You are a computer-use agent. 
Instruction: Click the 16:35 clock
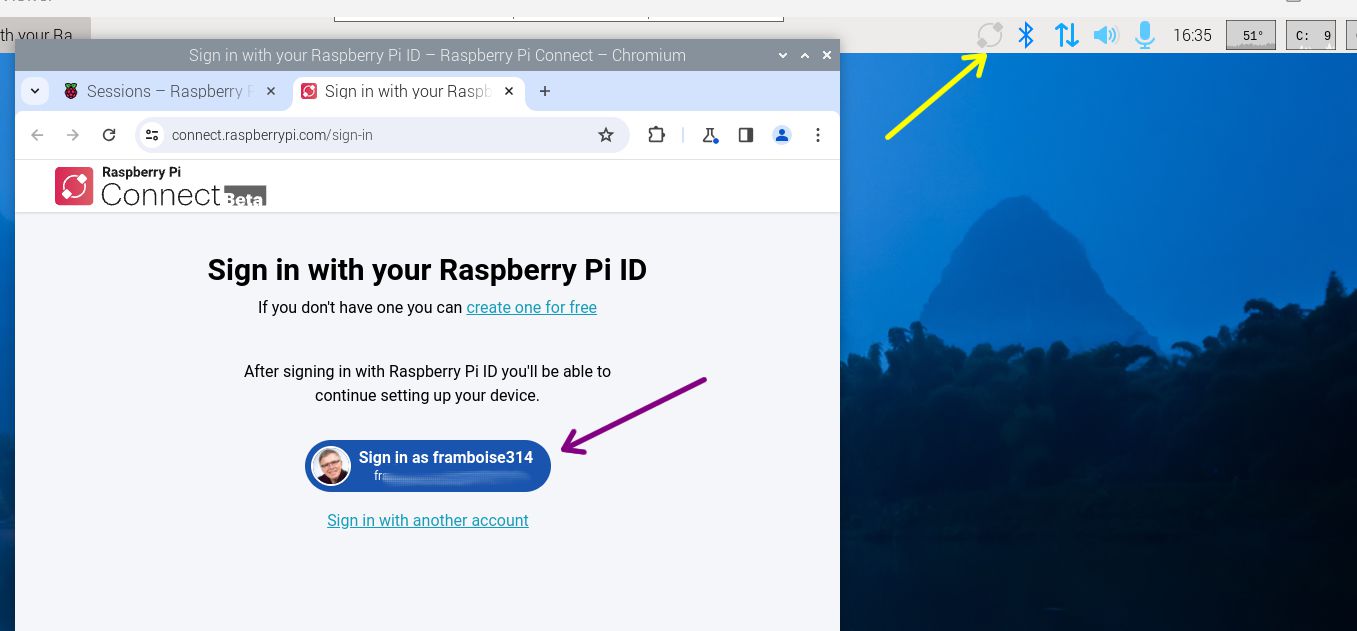tap(1192, 35)
